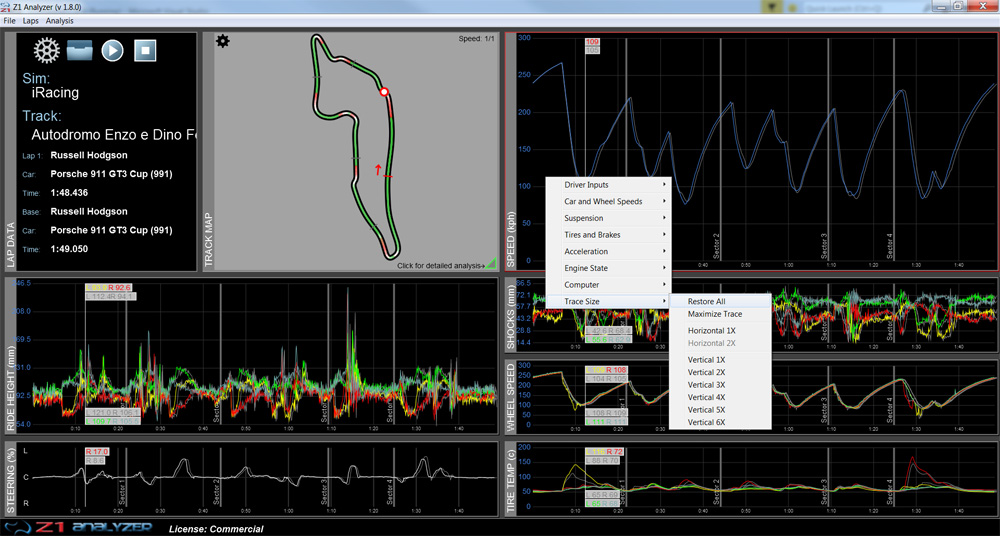Click lap time 1:48.436

click(x=69, y=193)
